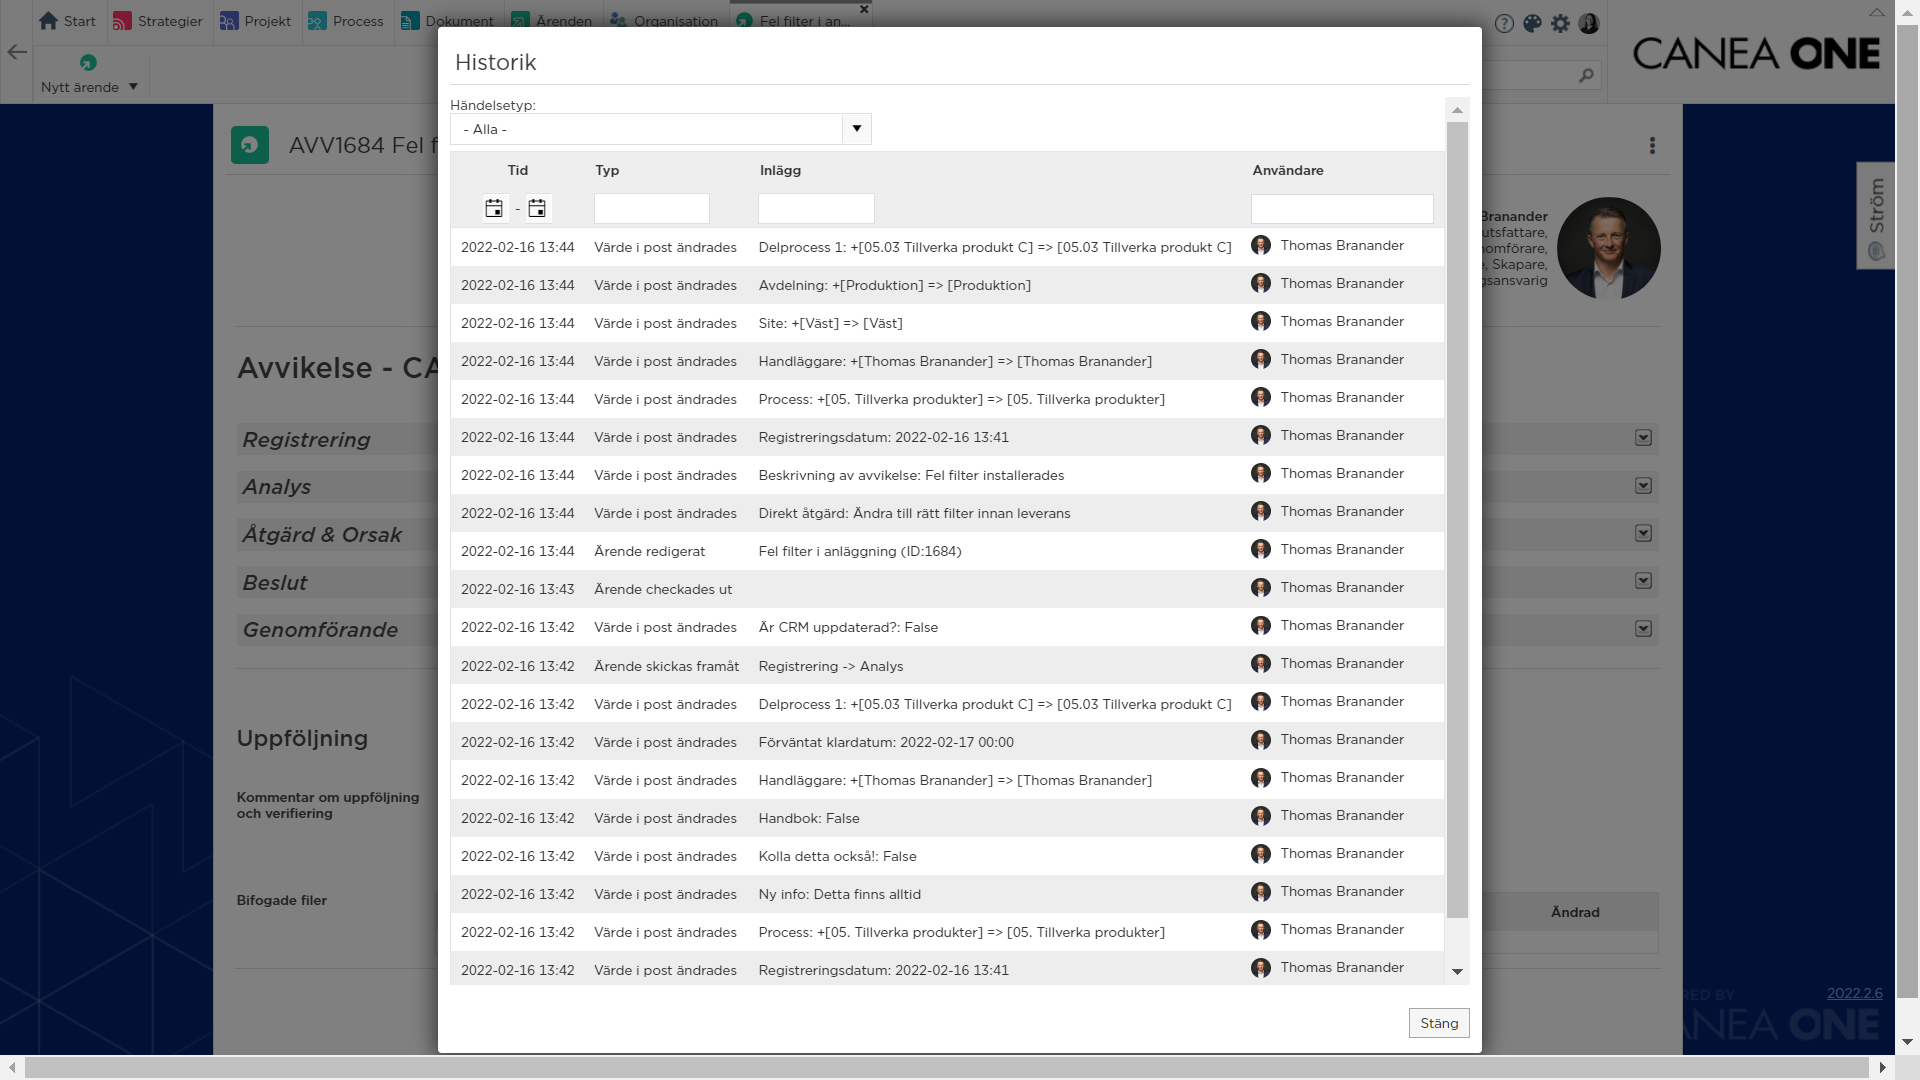Screen dimensions: 1920x1080
Task: Open the 2022.2.6 version link
Action: (x=1854, y=993)
